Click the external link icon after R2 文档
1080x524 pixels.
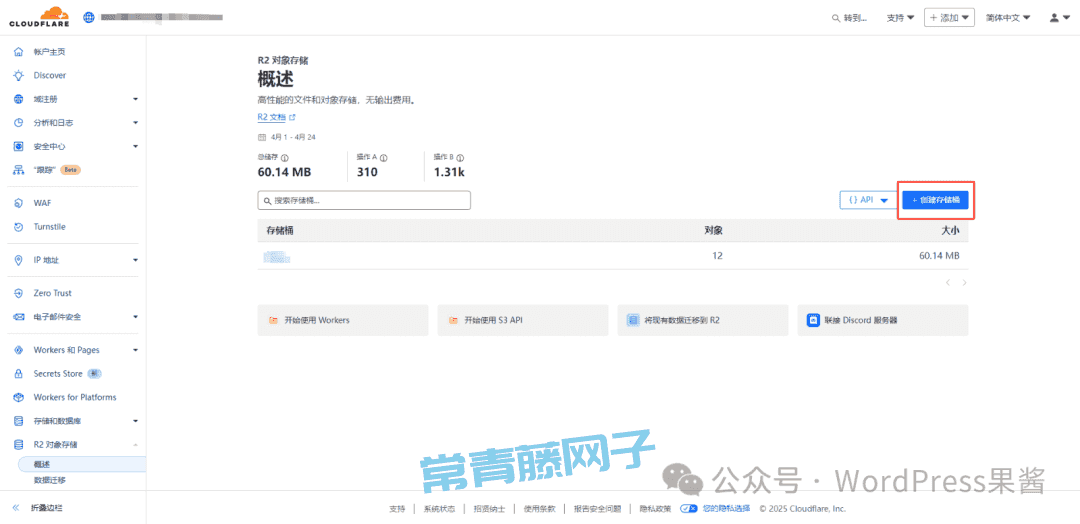click(x=292, y=117)
